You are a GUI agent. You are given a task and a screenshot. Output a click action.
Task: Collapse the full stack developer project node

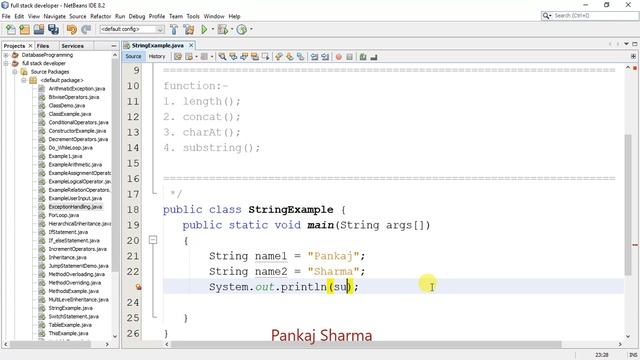pyautogui.click(x=6, y=63)
